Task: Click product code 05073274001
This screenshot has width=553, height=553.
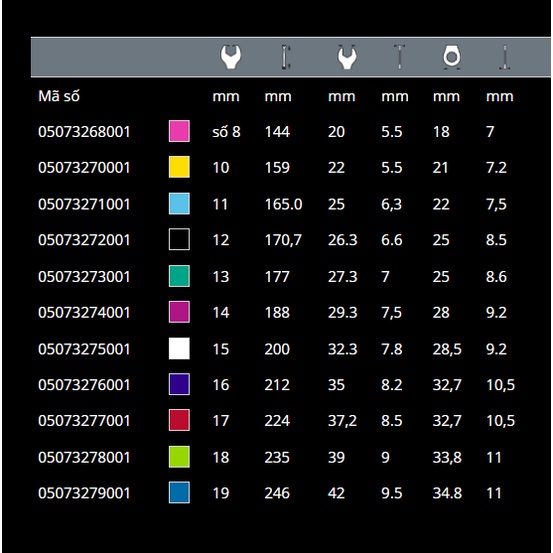Action: pos(84,312)
